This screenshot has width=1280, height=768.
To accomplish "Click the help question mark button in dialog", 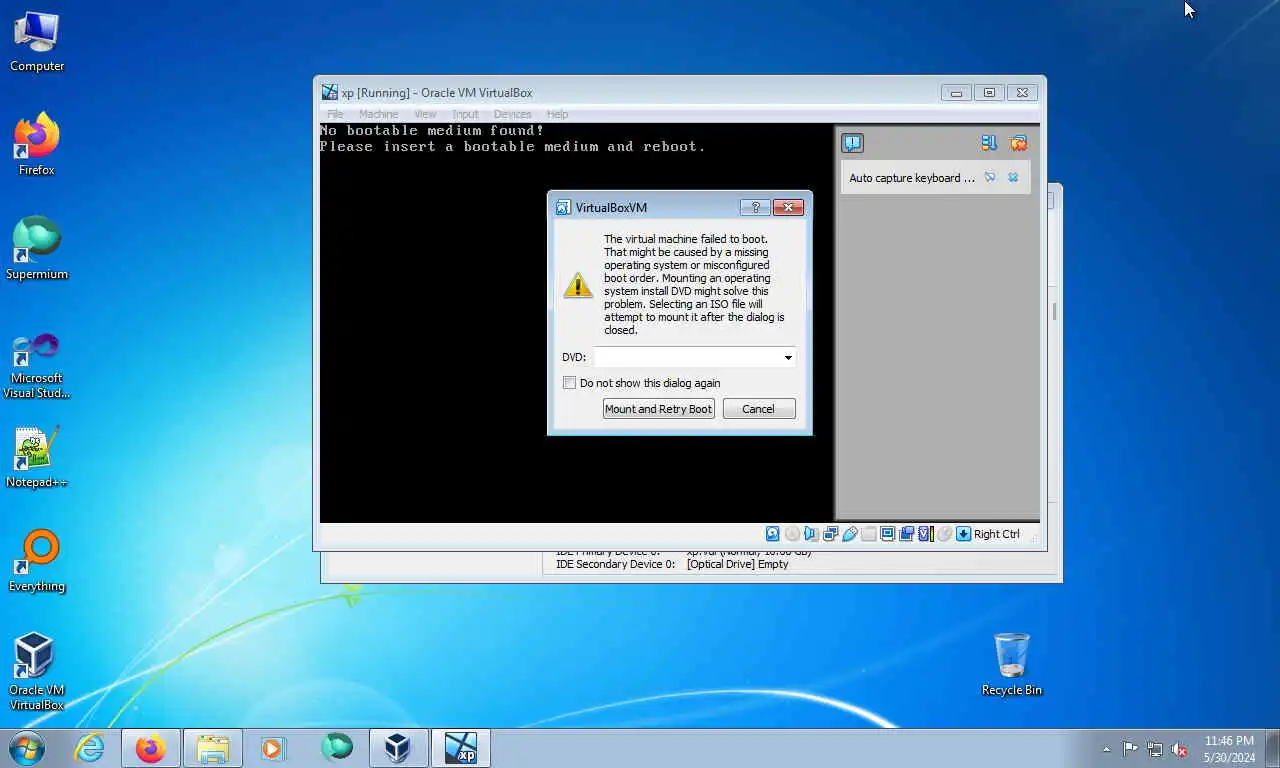I will point(755,207).
